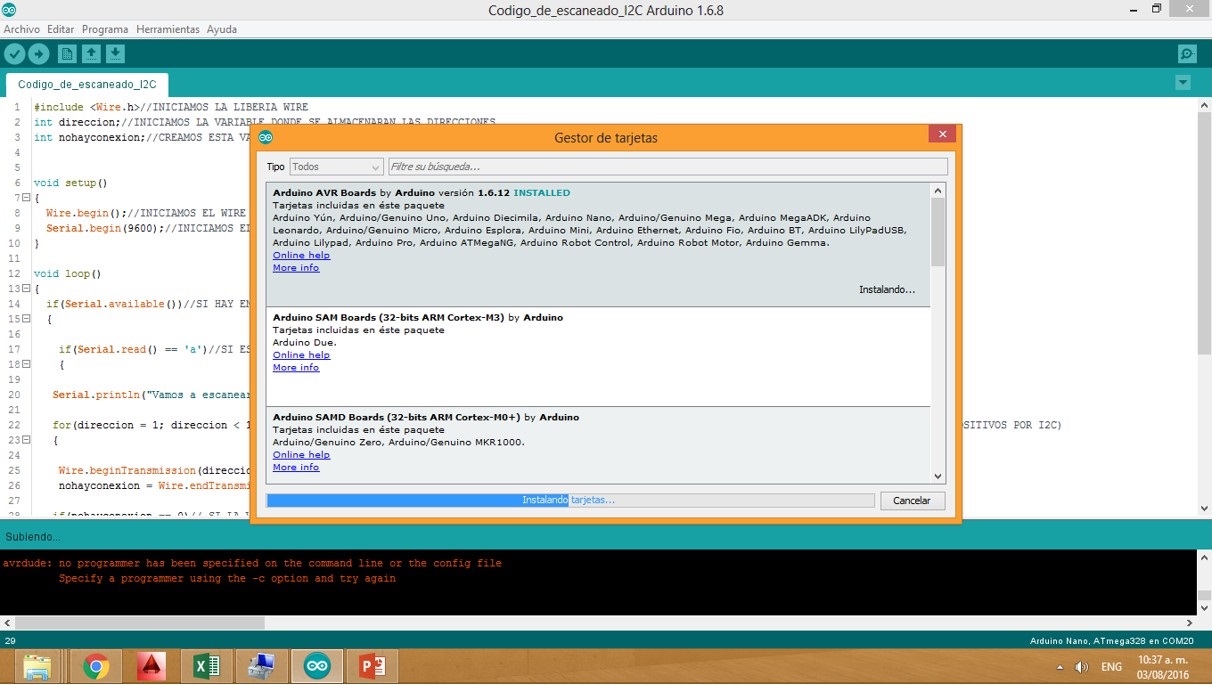The height and width of the screenshot is (685, 1212).
Task: Click the Instalando... text in the AVR Boards entry
Action: 887,290
